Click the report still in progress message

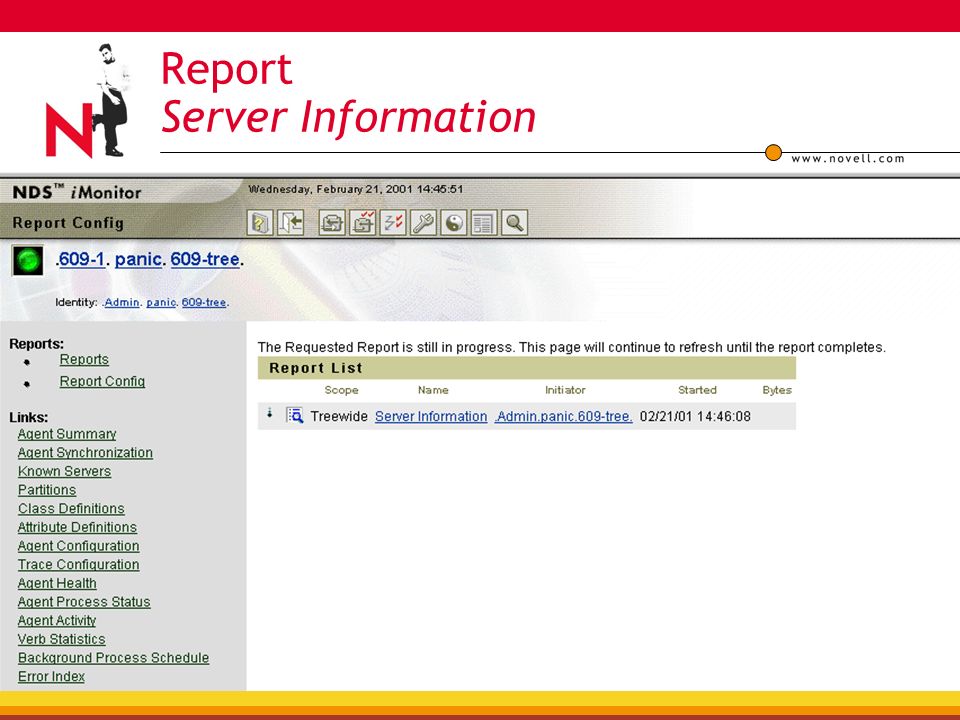click(x=572, y=347)
